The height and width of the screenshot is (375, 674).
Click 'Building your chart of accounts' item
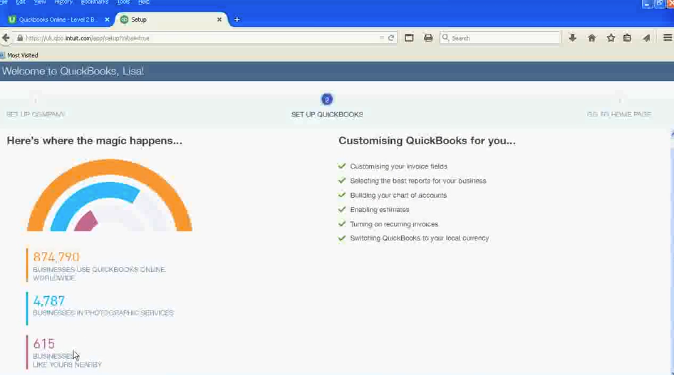tap(398, 195)
